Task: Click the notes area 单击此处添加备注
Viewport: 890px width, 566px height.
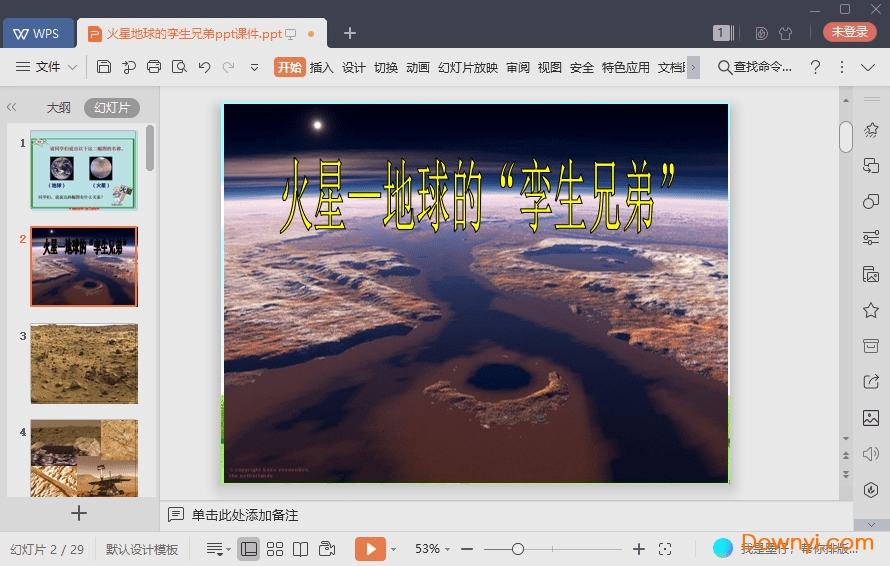Action: tap(245, 515)
